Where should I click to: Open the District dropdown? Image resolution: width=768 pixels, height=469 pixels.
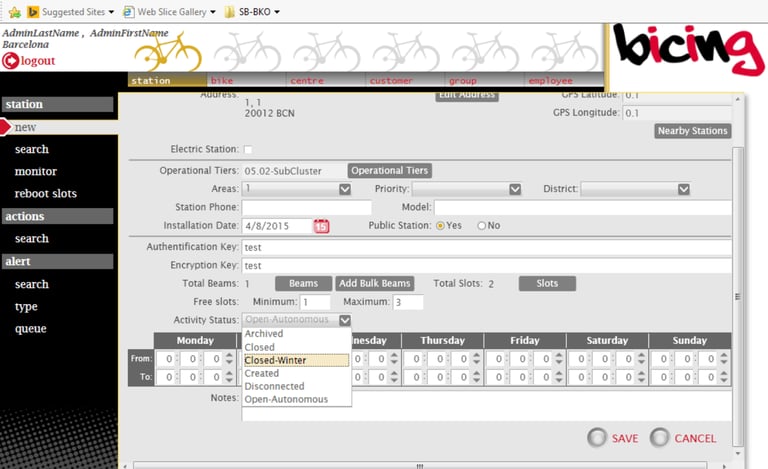635,189
